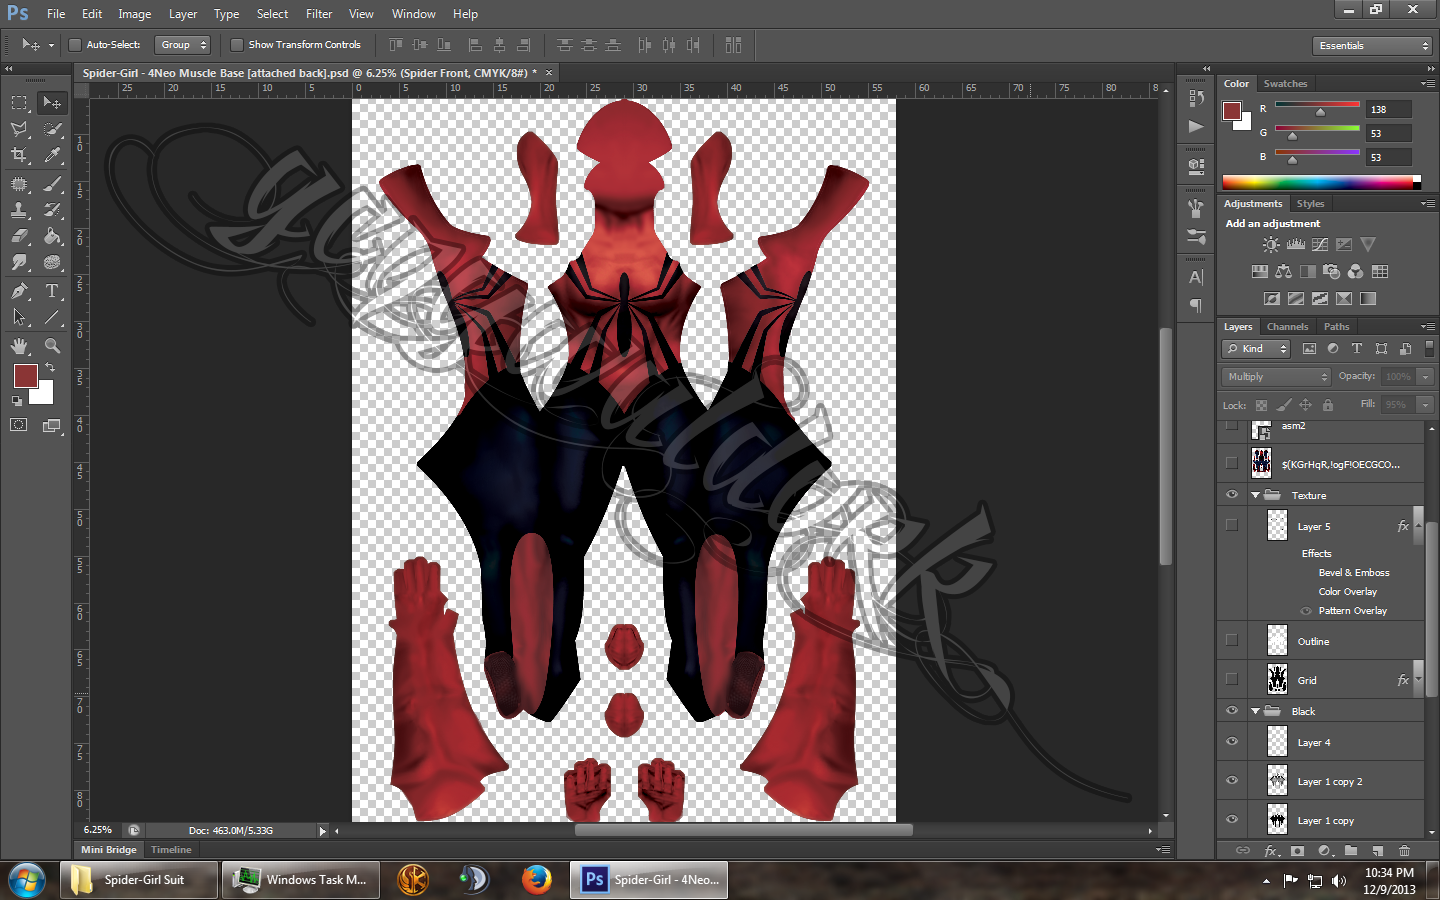
Task: Select the Pen tool
Action: 19,291
